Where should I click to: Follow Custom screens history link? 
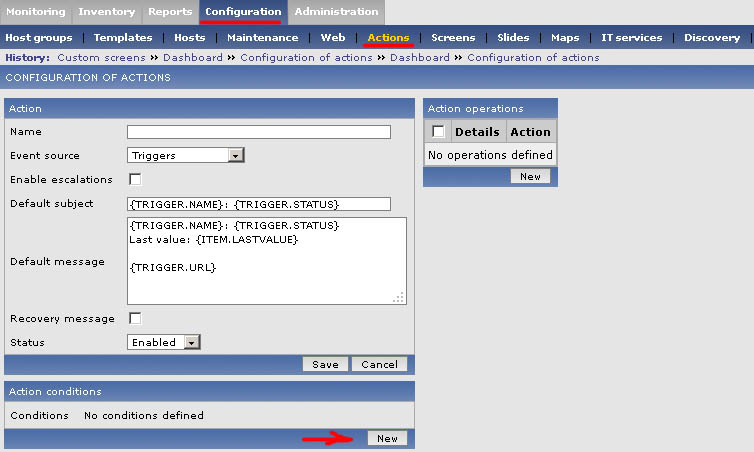[101, 58]
